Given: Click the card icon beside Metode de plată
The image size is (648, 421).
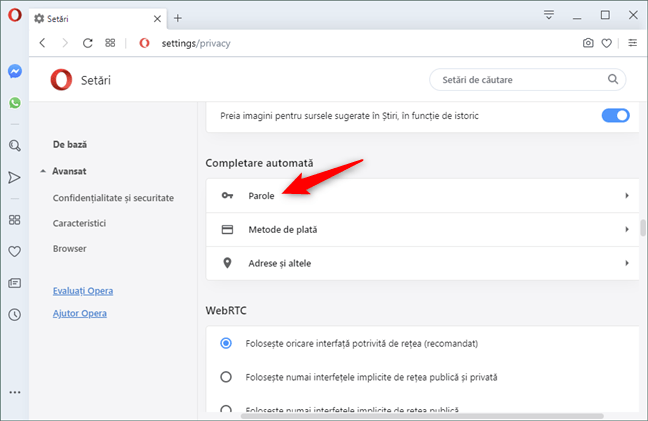Looking at the screenshot, I should pyautogui.click(x=227, y=229).
